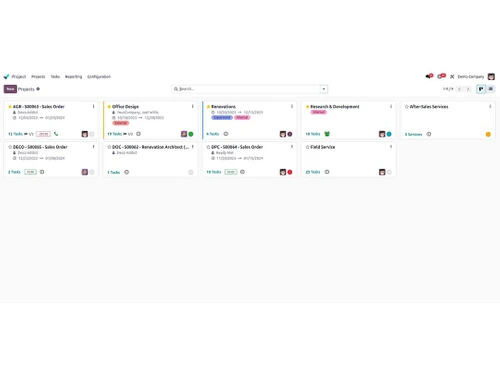Go to the next page of projects
Viewport: 500px width, 375px height.
tap(468, 89)
